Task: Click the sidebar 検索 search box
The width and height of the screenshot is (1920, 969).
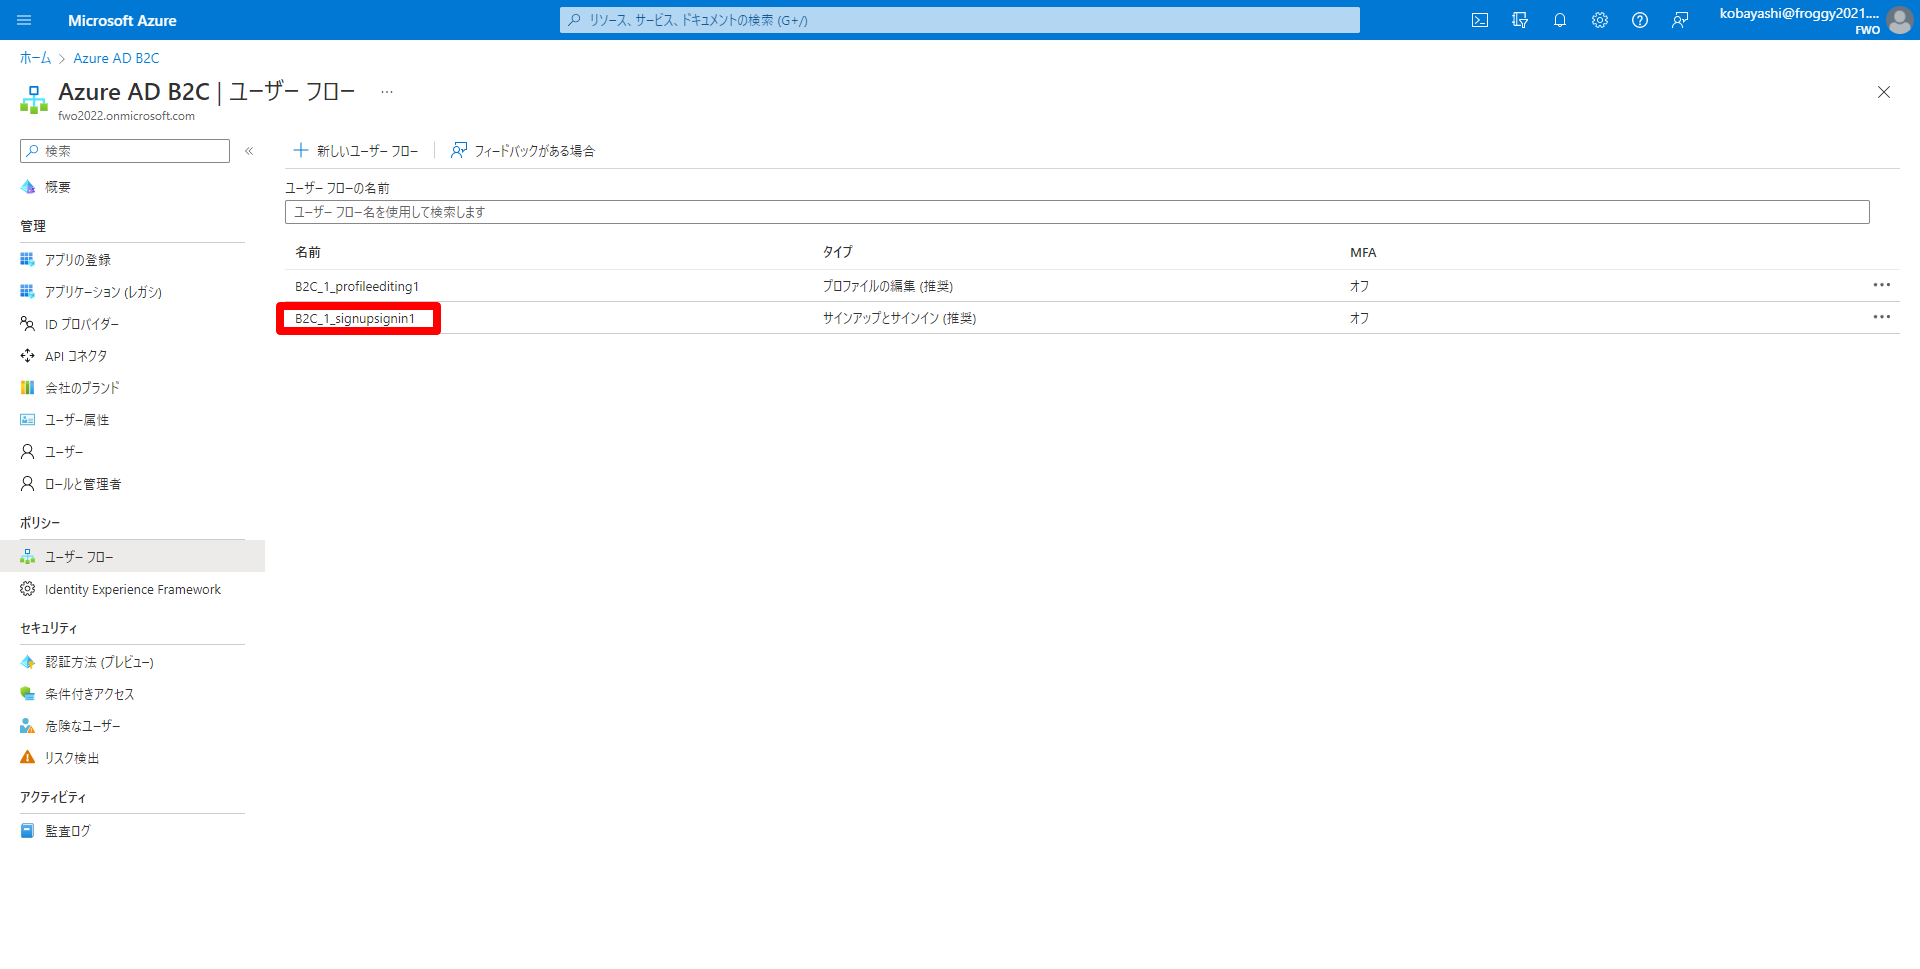Action: pos(125,151)
